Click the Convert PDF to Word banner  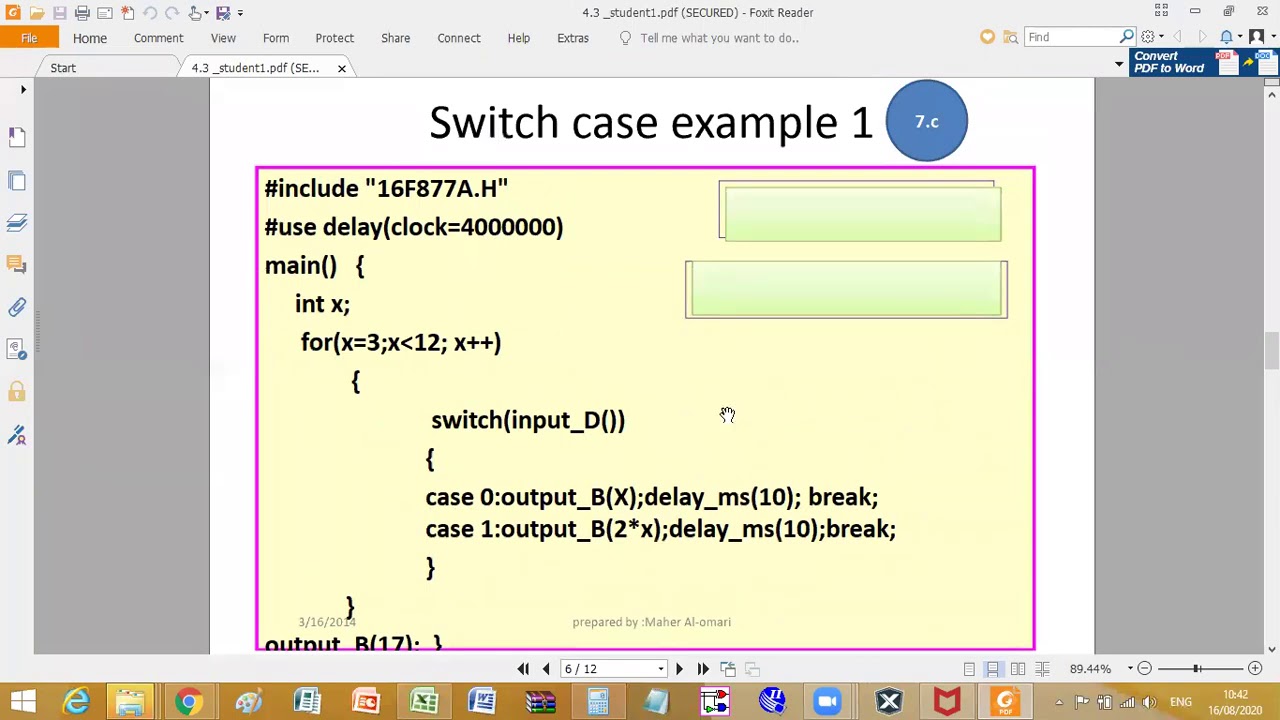(x=1205, y=62)
